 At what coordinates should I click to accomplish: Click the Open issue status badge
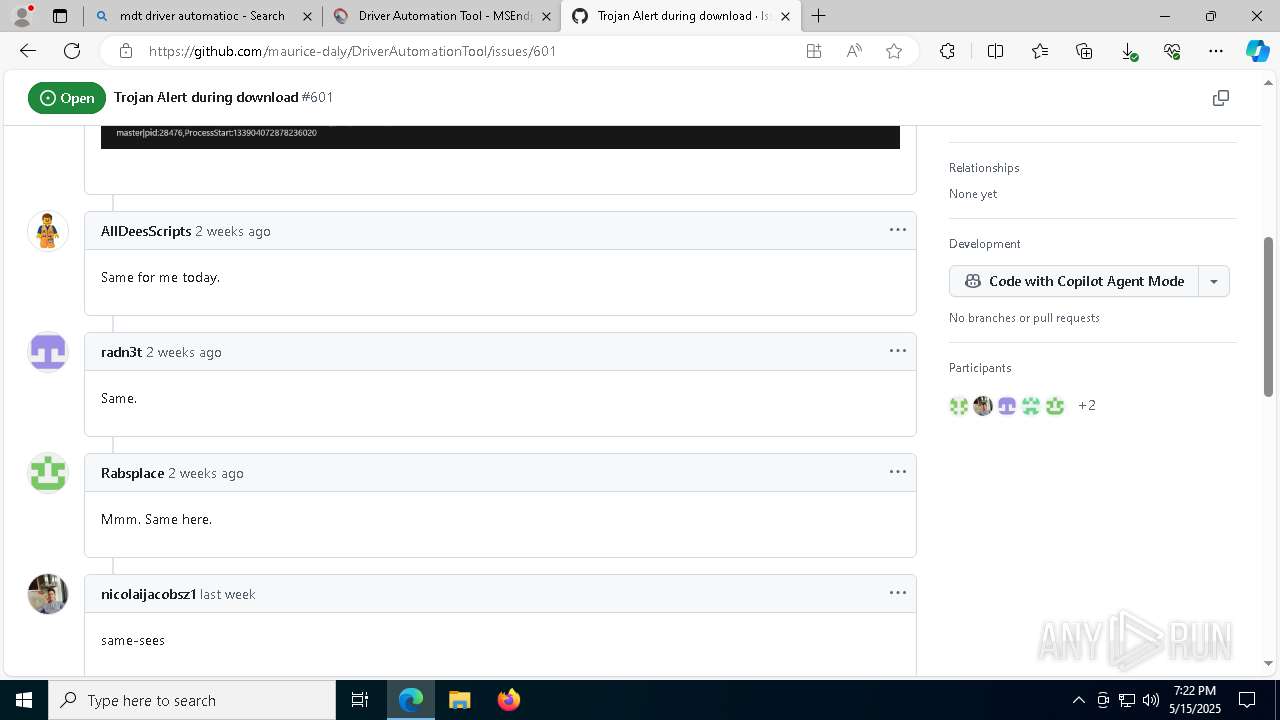tap(67, 98)
